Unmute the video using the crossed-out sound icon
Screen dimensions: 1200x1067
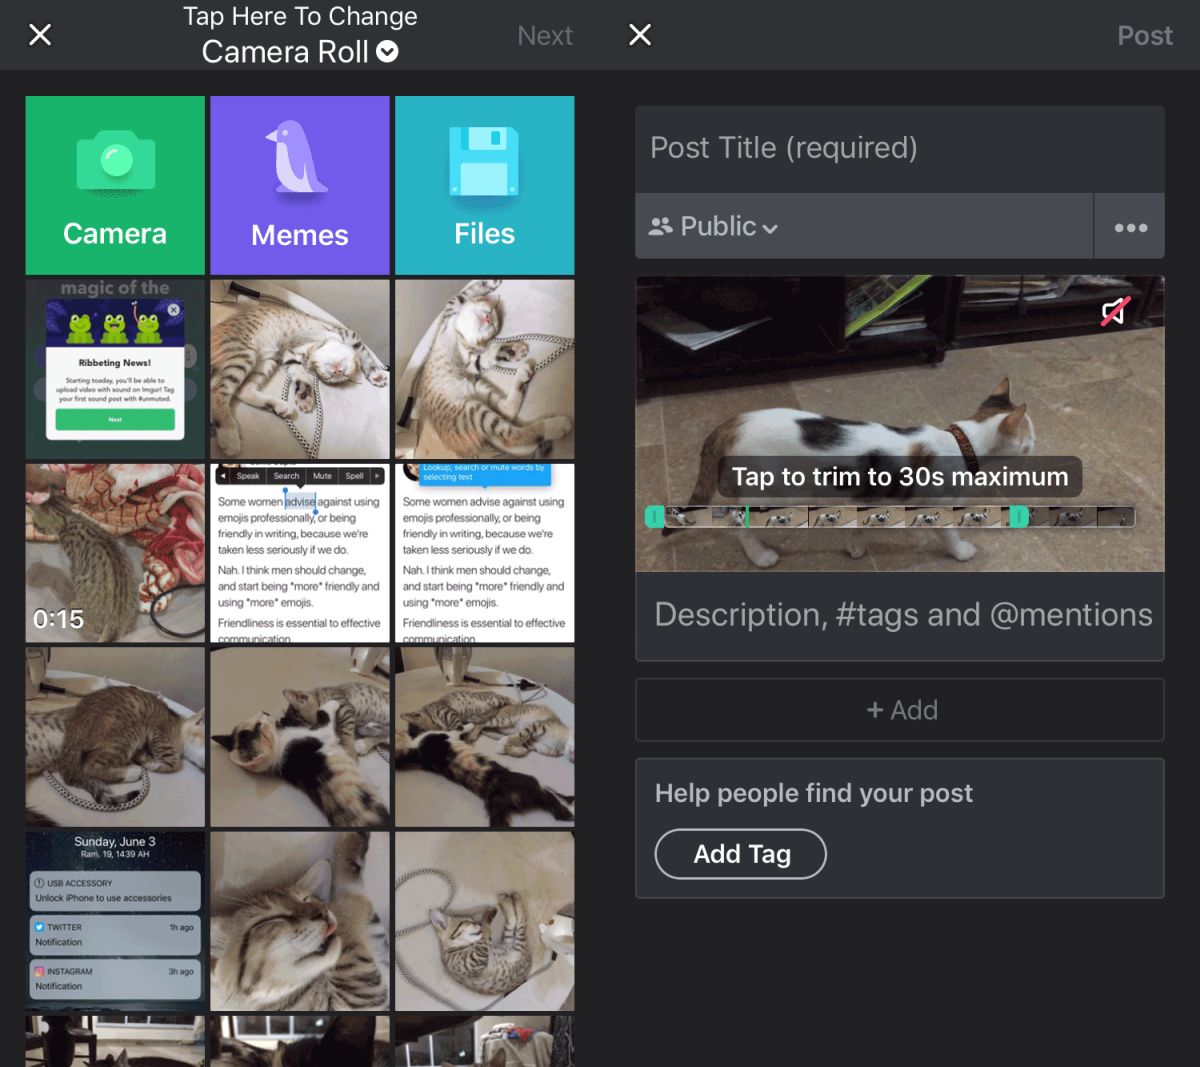[1115, 311]
